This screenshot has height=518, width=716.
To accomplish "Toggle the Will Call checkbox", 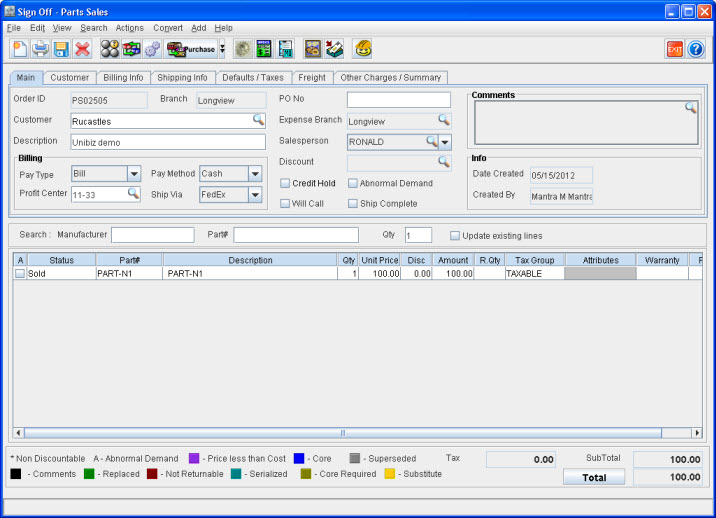I will pyautogui.click(x=285, y=203).
